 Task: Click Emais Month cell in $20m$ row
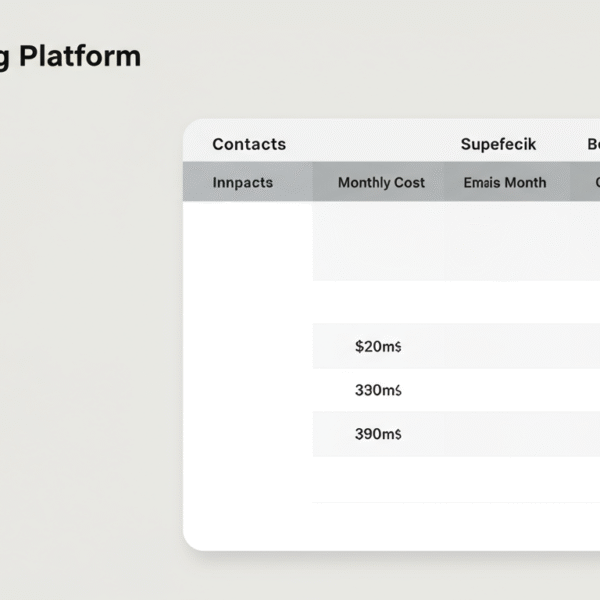point(505,347)
